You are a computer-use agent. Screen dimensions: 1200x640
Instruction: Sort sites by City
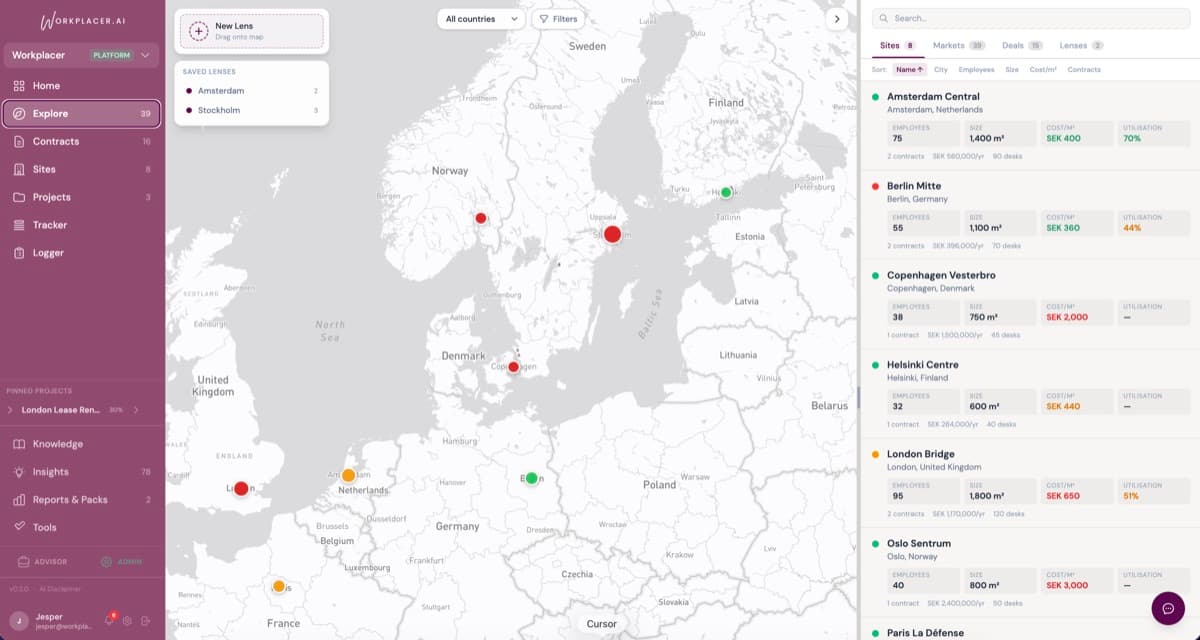(x=941, y=70)
